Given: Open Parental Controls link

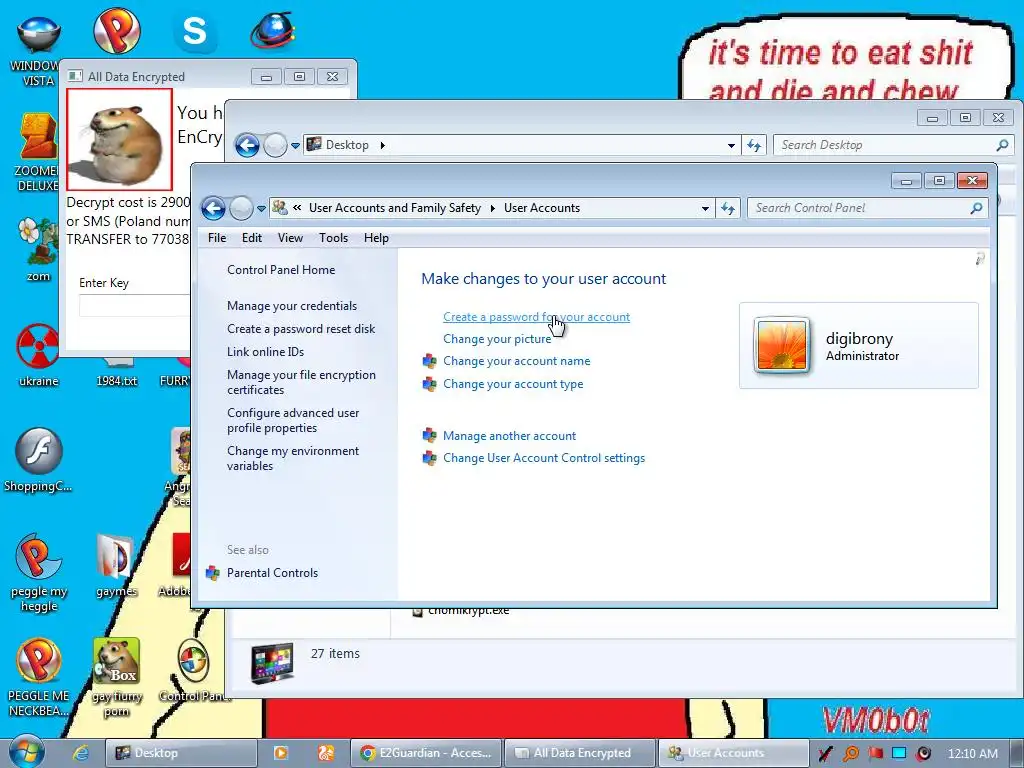Looking at the screenshot, I should (272, 573).
